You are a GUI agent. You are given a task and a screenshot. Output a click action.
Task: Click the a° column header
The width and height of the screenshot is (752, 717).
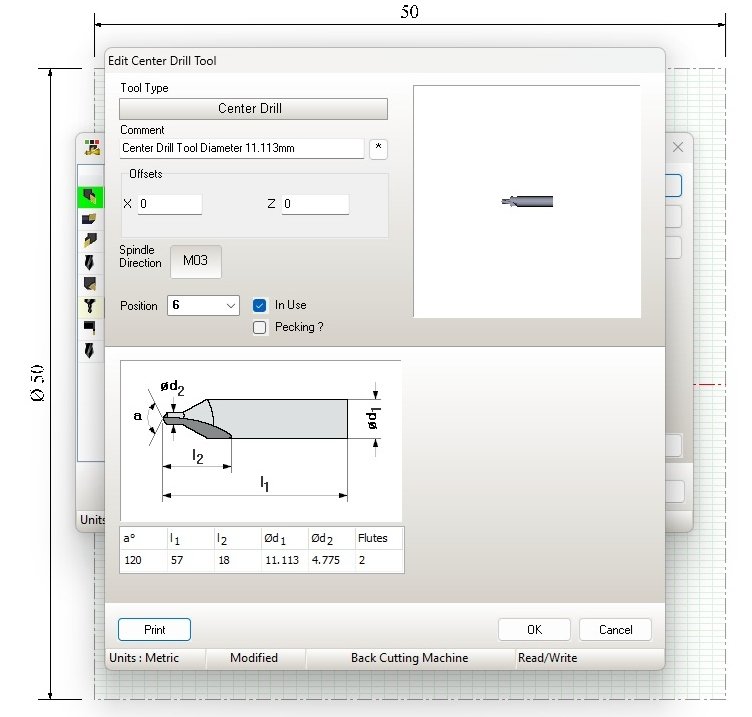[143, 539]
